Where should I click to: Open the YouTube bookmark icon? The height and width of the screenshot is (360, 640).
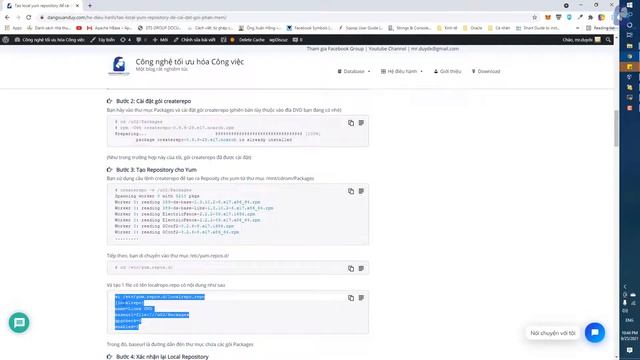coord(79,28)
